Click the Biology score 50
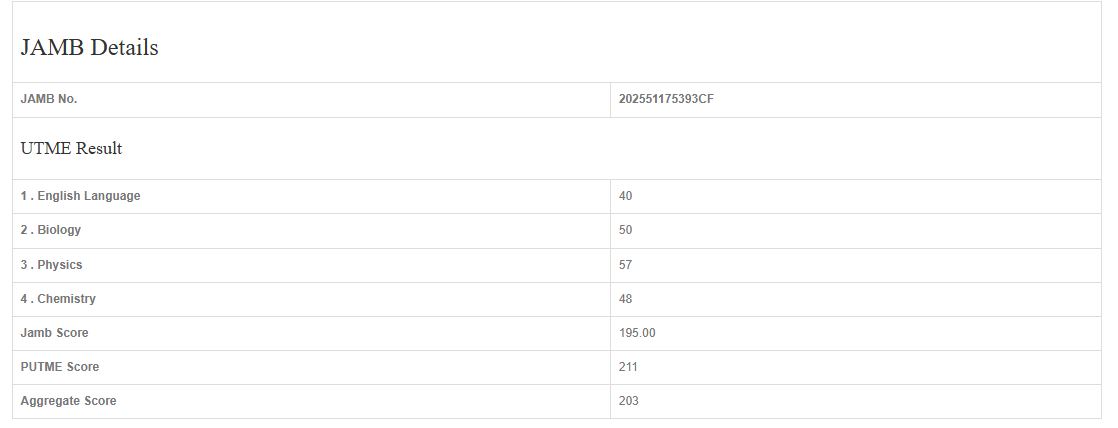Viewport: 1118px width, 428px height. click(626, 230)
